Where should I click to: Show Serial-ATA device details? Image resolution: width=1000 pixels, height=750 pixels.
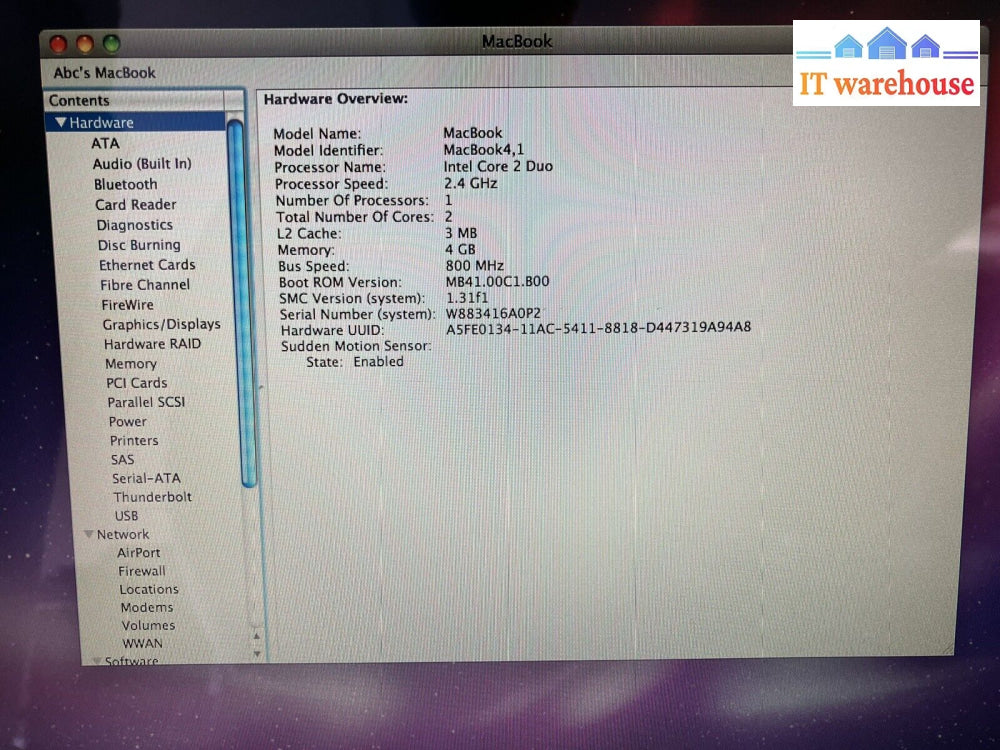pos(146,478)
